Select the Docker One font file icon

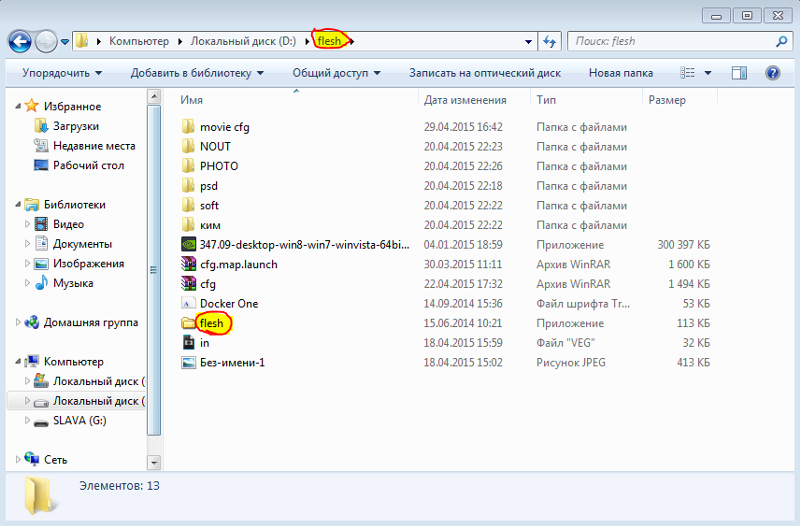(189, 304)
